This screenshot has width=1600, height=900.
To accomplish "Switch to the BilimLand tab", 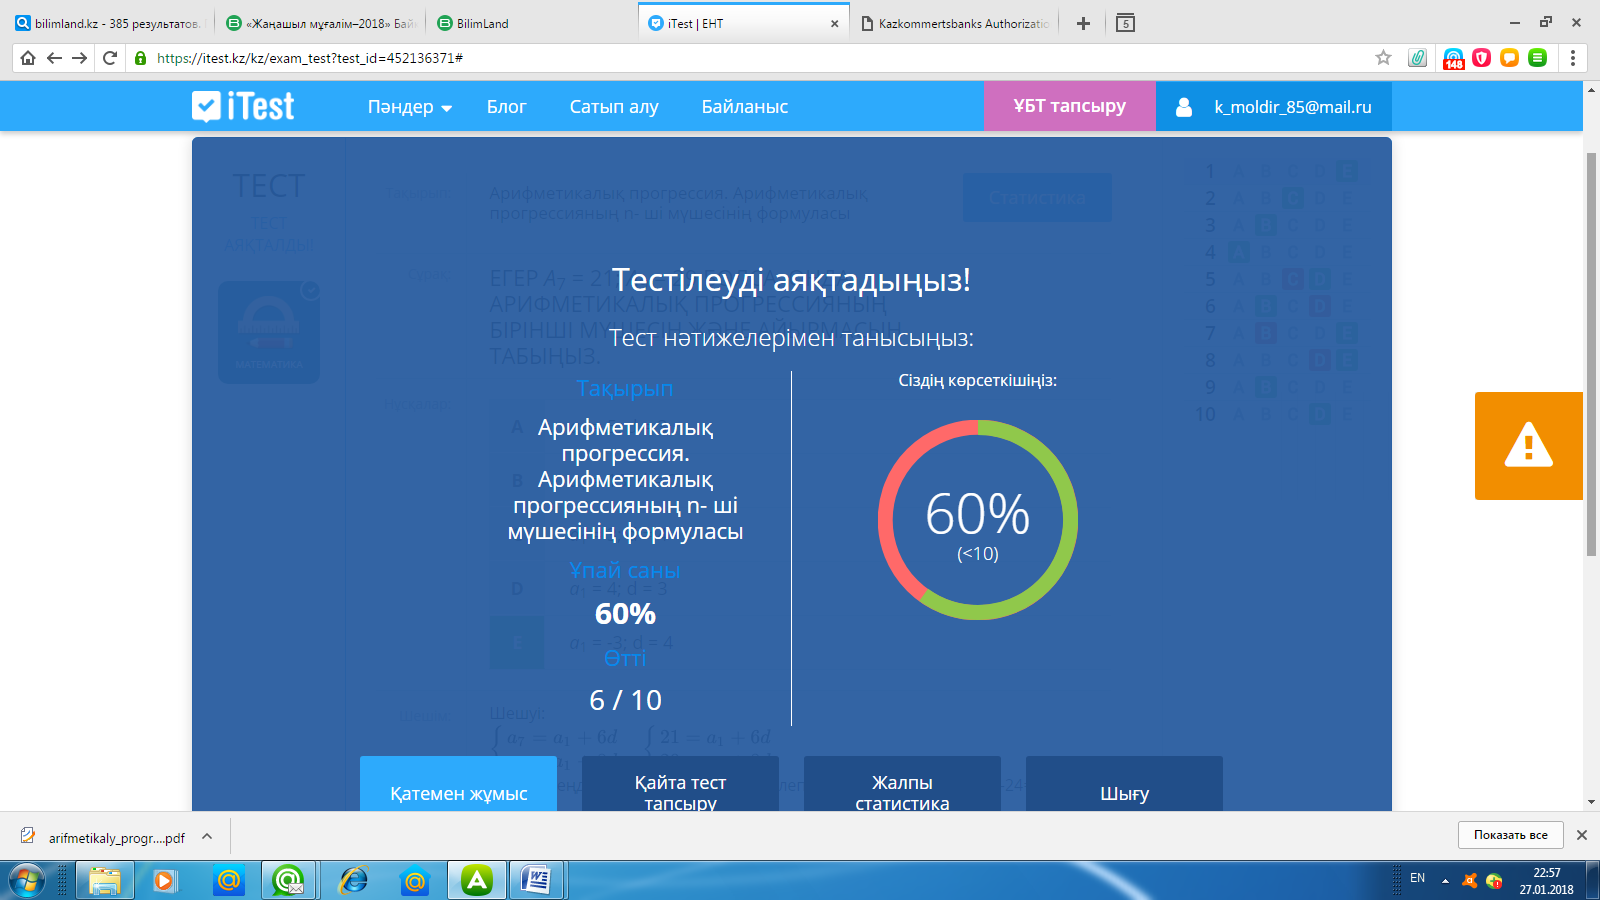I will [530, 23].
